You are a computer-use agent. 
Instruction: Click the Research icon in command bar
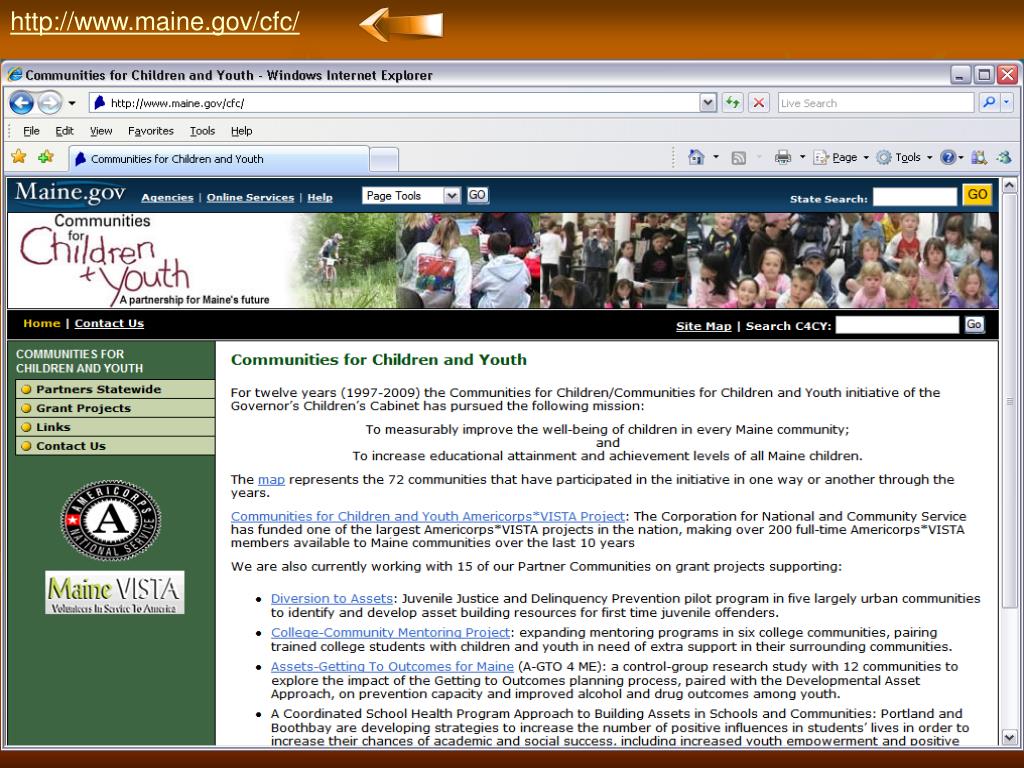(x=979, y=157)
